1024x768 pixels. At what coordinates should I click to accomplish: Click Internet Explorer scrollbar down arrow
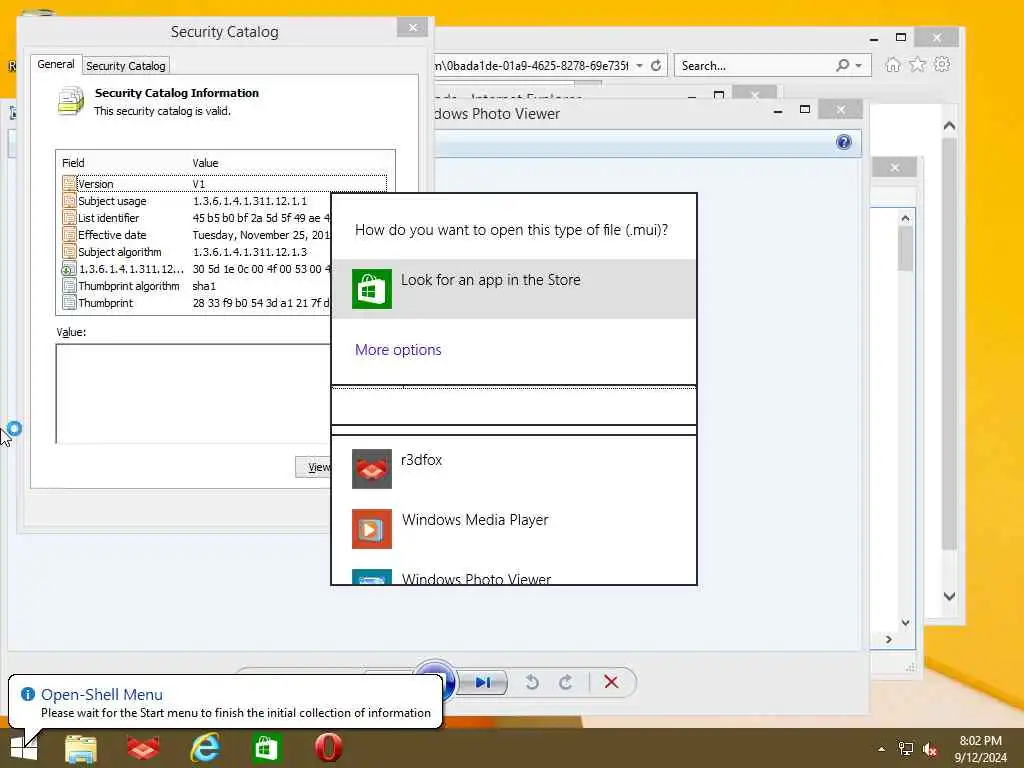pos(950,596)
